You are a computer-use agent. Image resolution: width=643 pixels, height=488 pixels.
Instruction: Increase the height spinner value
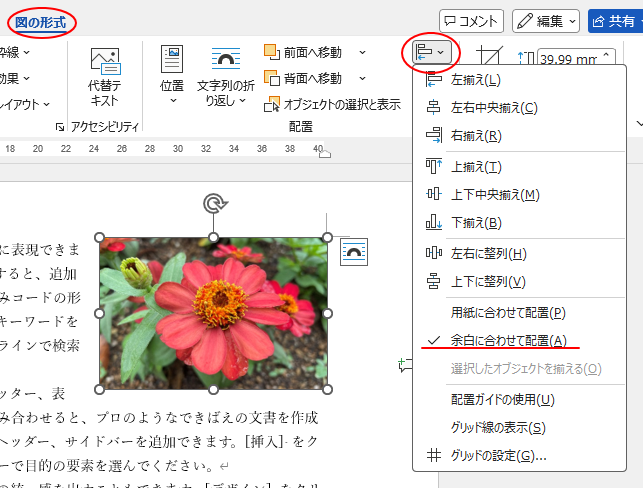607,54
